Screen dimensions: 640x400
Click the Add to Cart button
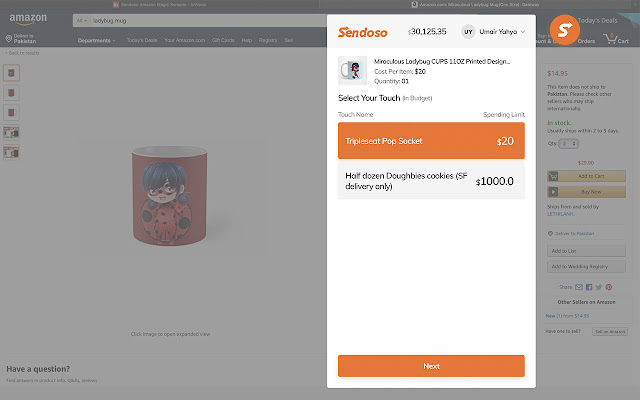coord(586,176)
